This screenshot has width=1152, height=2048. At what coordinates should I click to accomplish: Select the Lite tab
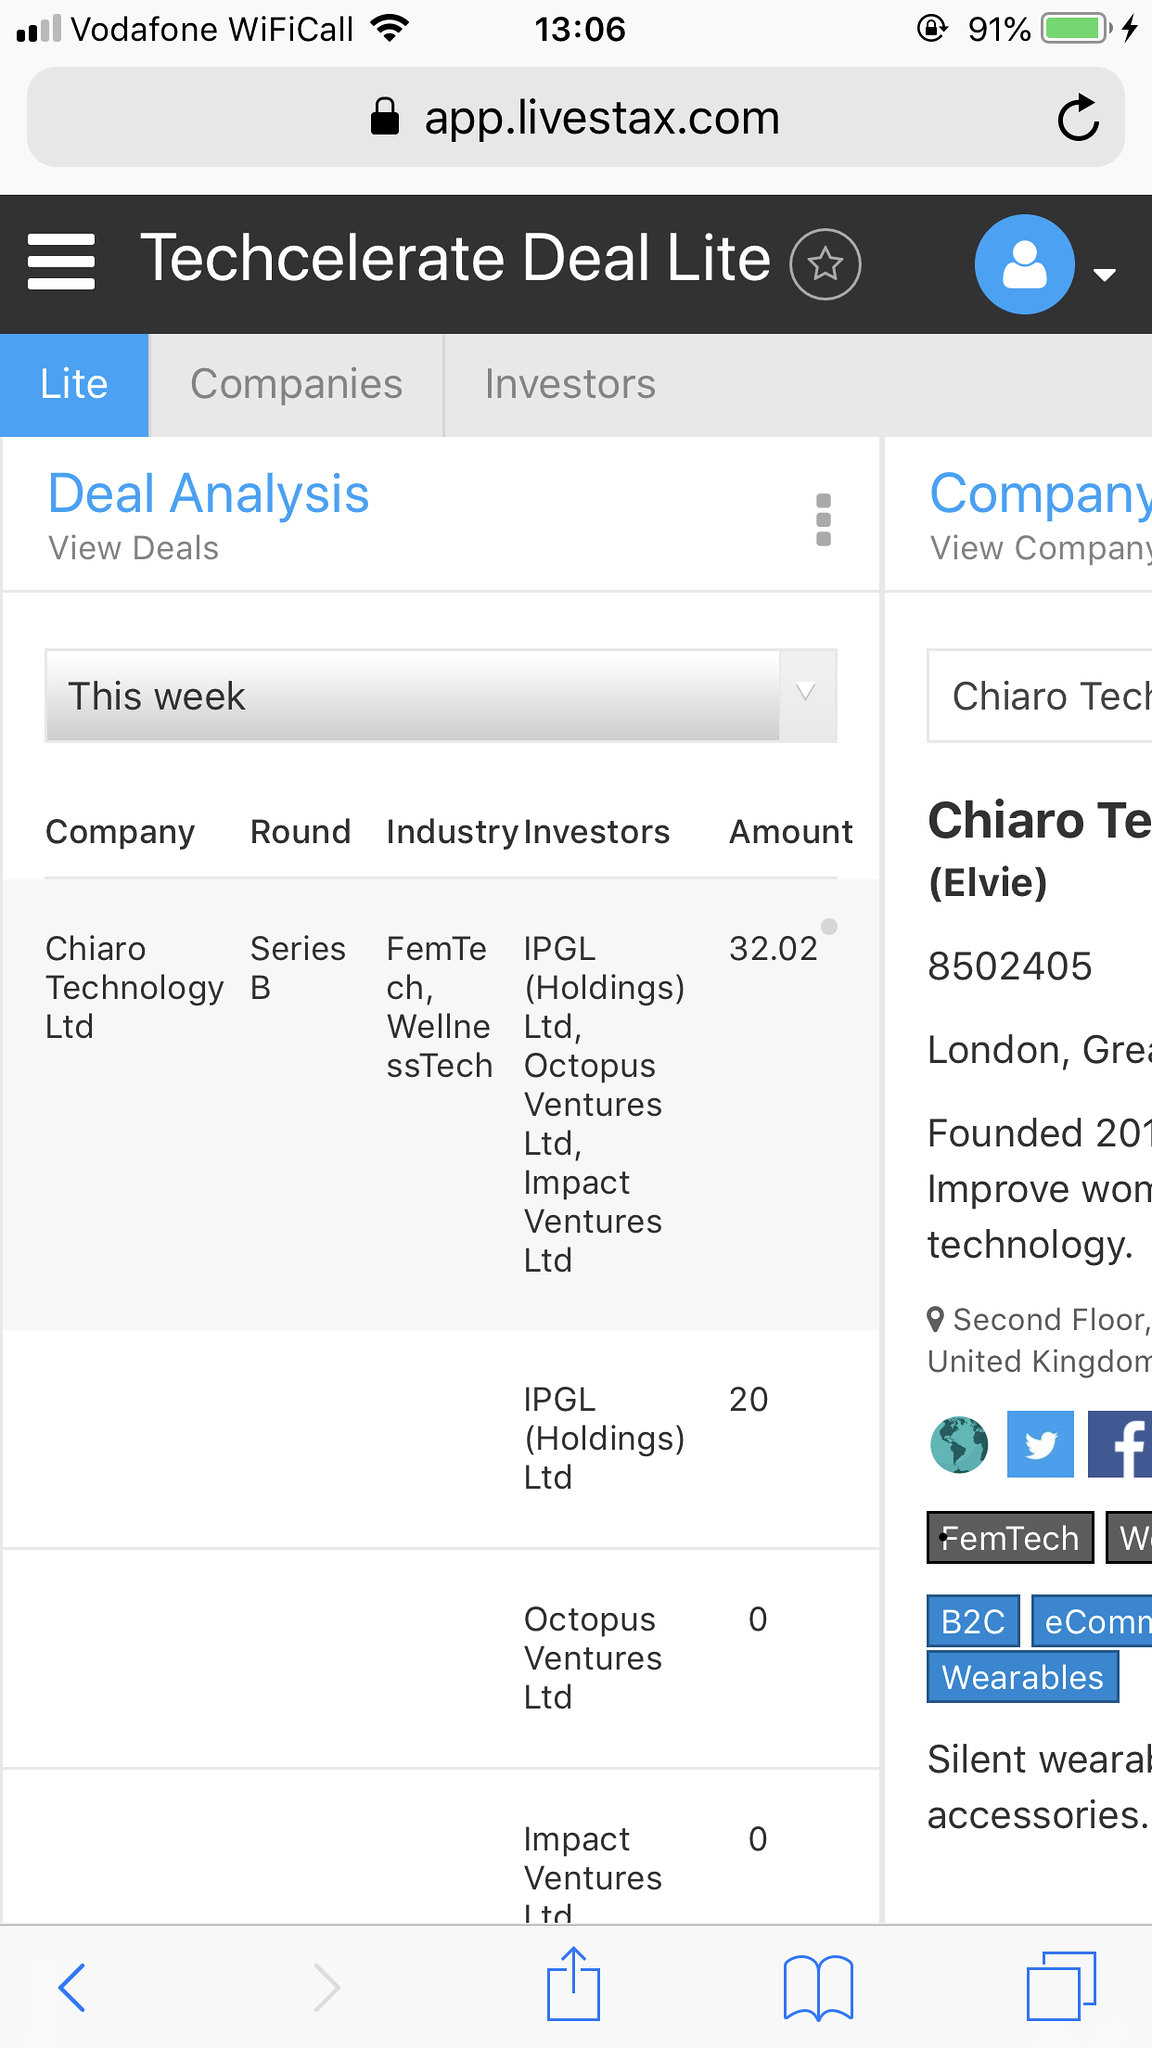(x=74, y=385)
